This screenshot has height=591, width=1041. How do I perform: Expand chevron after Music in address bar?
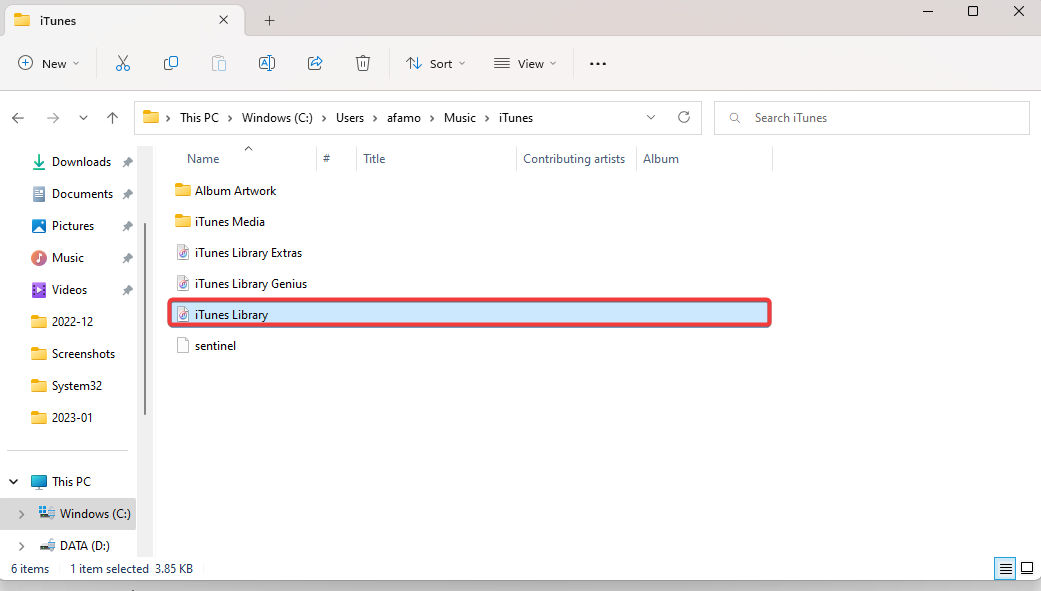point(487,118)
